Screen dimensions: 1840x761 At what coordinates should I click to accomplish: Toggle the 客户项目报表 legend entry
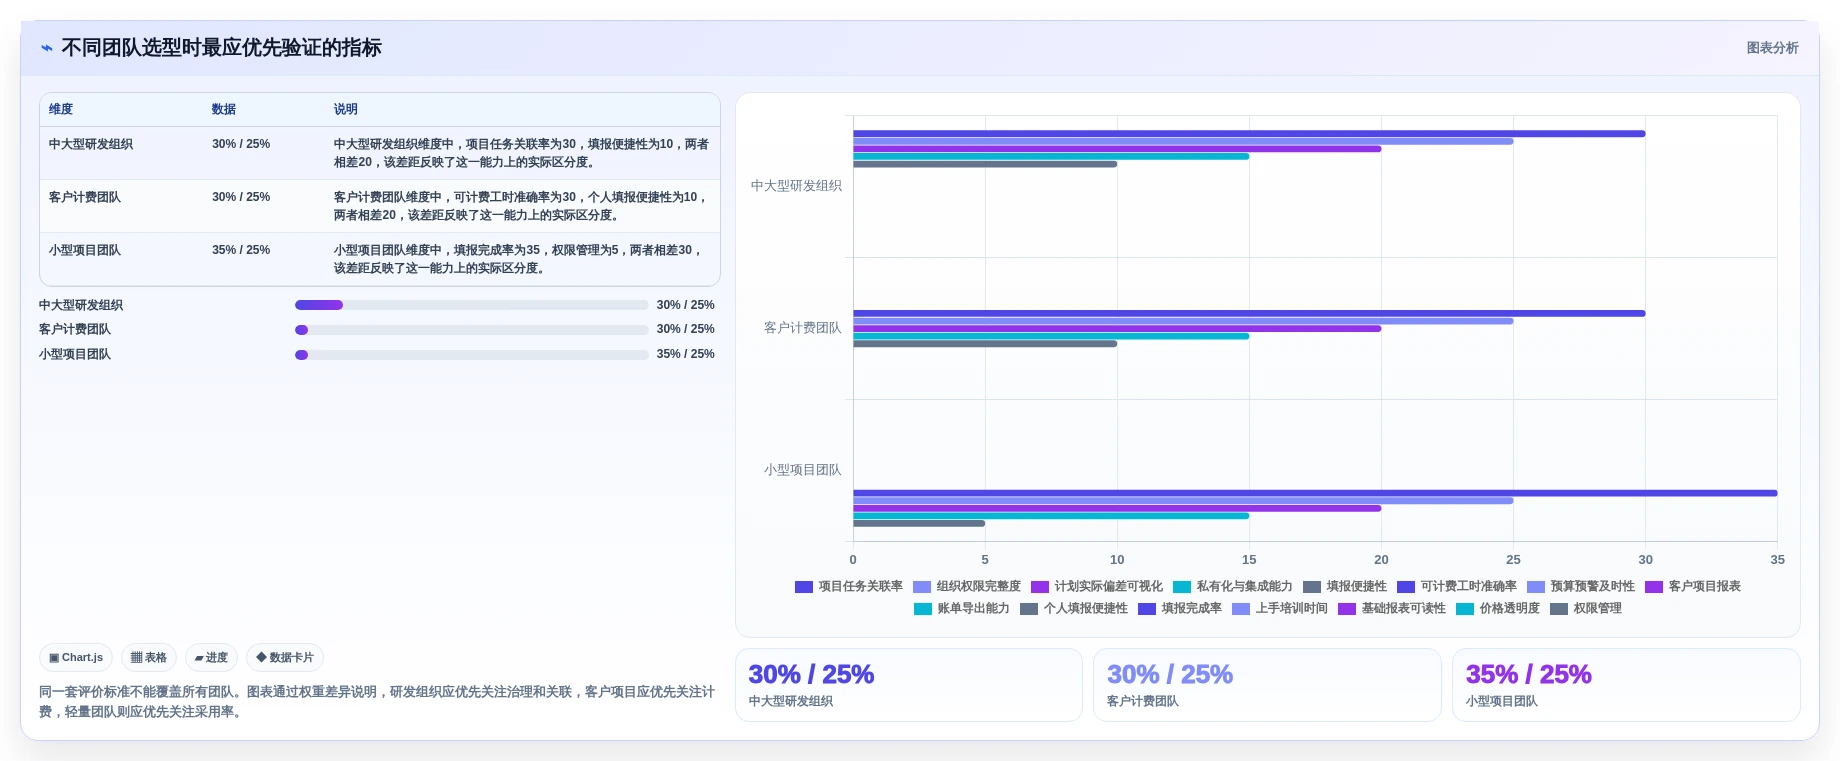click(1693, 587)
